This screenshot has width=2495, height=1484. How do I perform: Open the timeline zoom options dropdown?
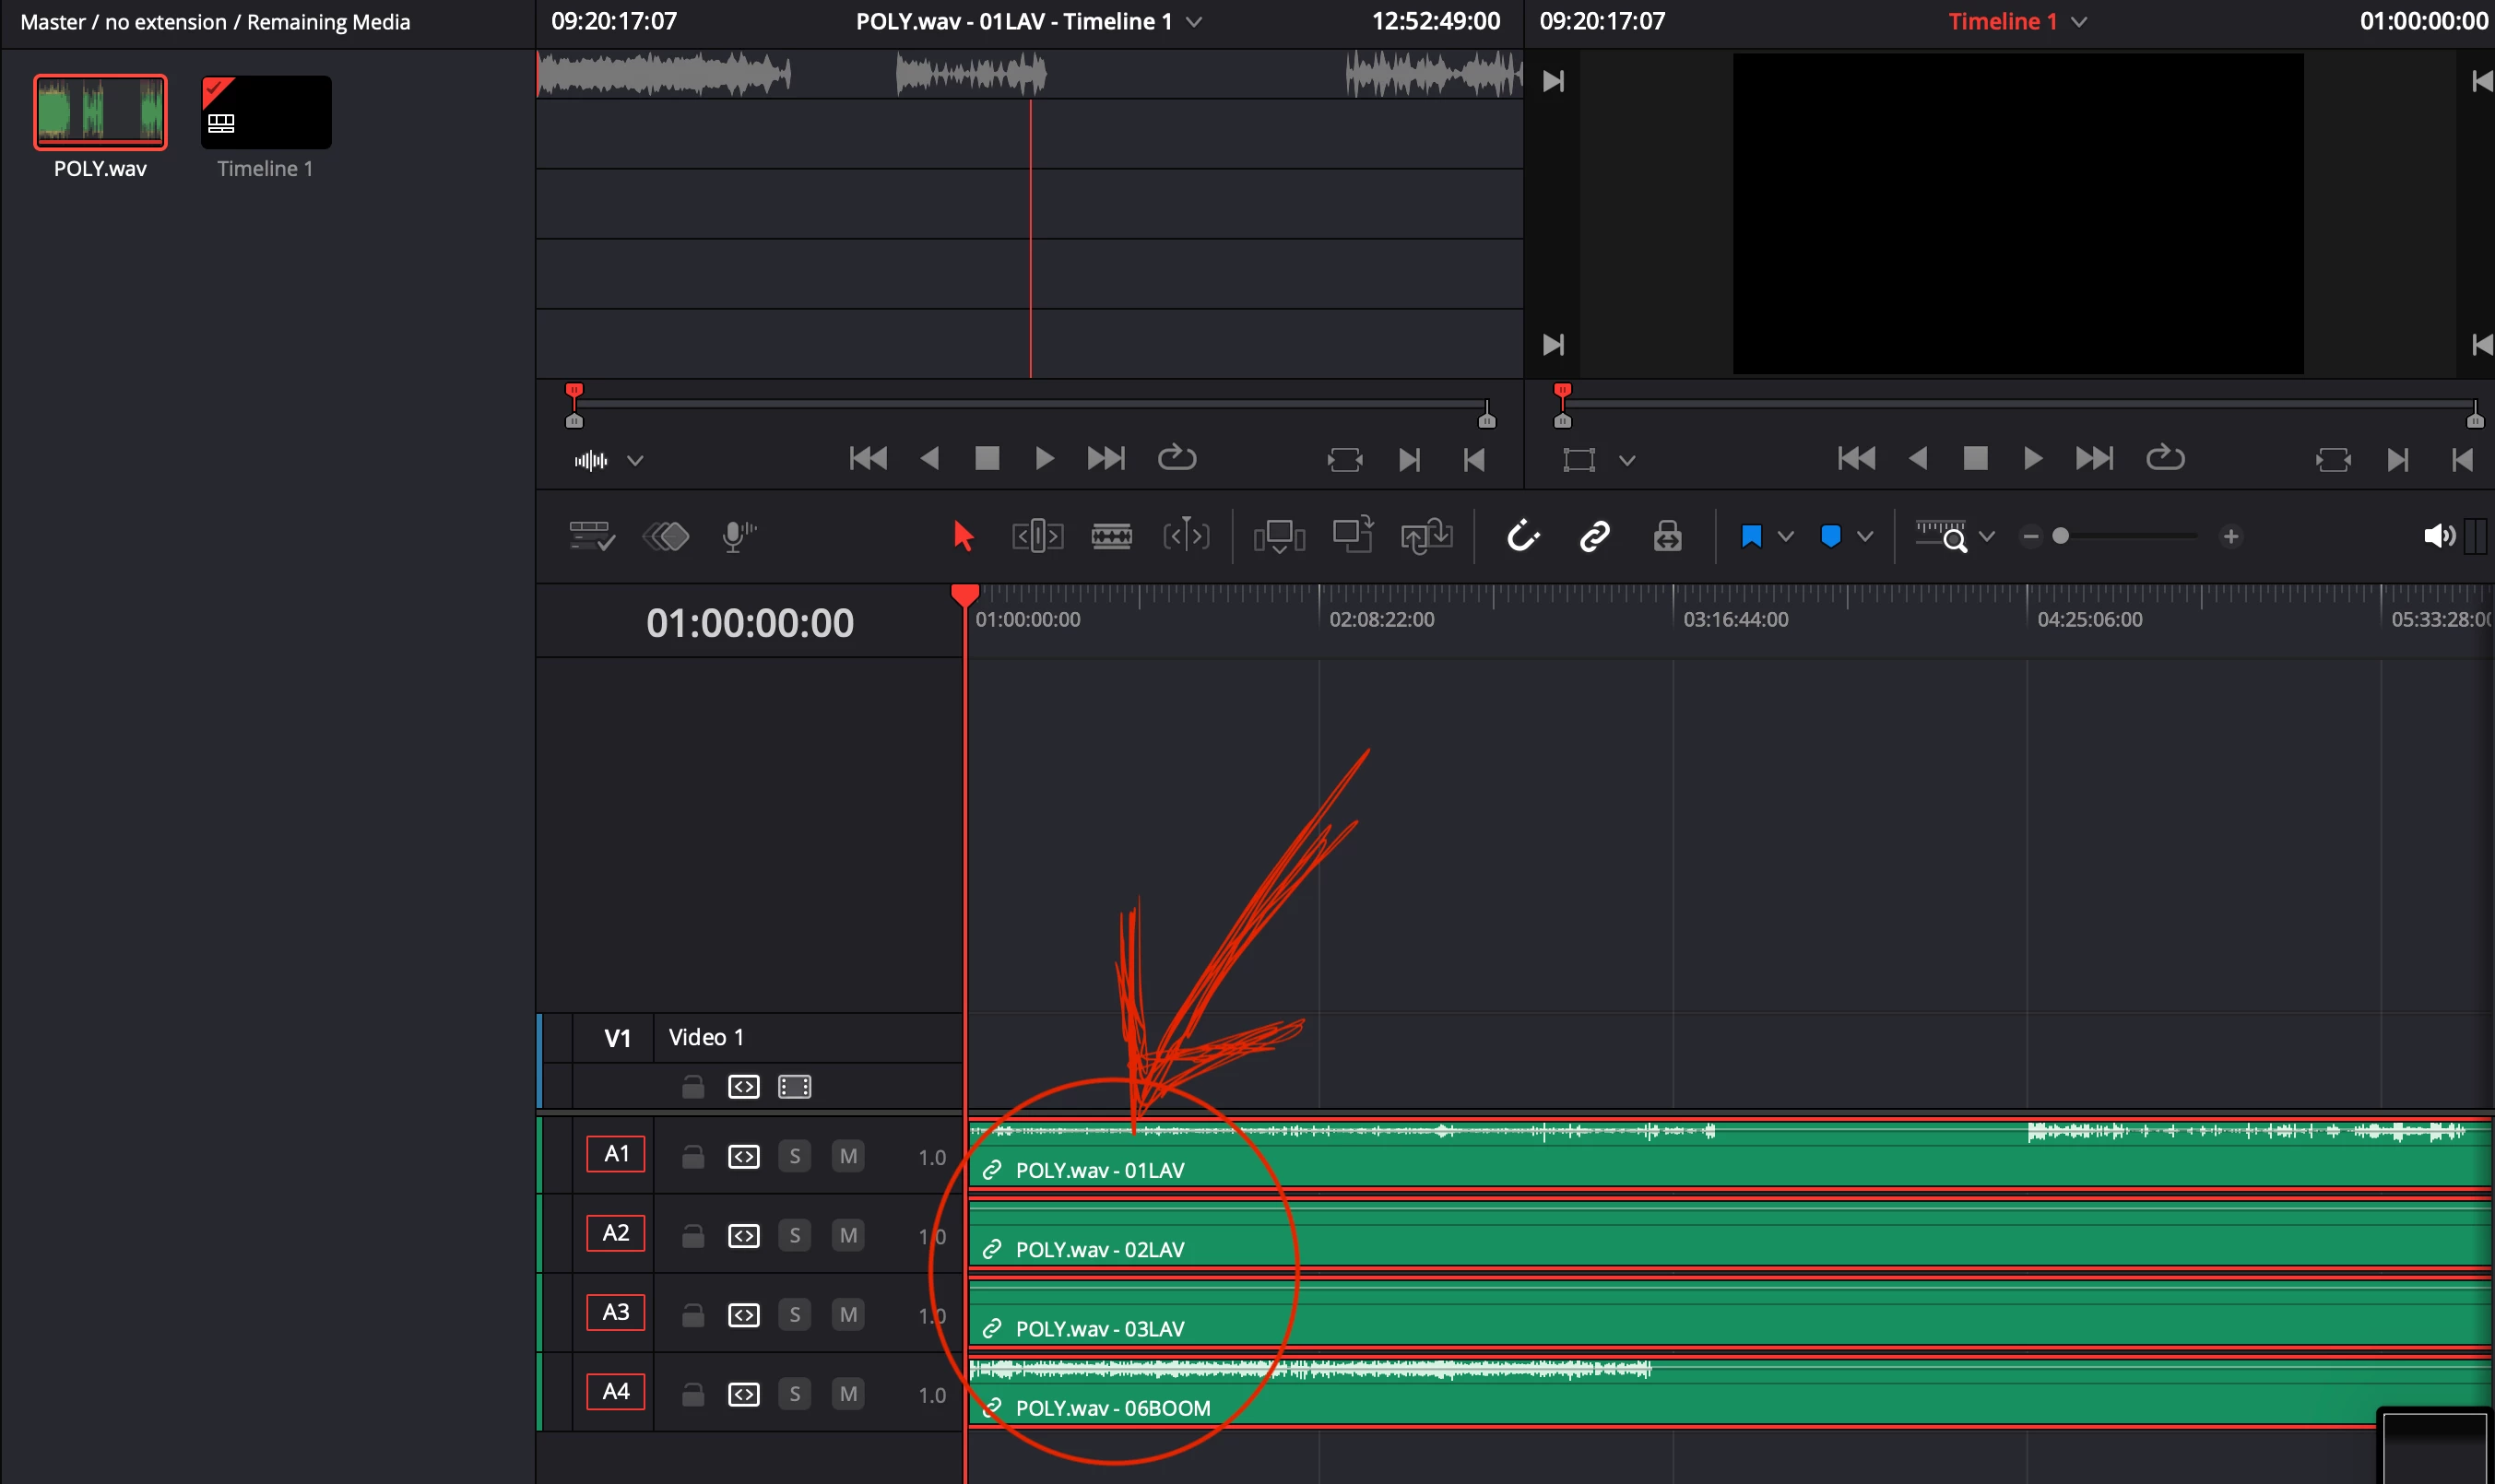[1987, 536]
